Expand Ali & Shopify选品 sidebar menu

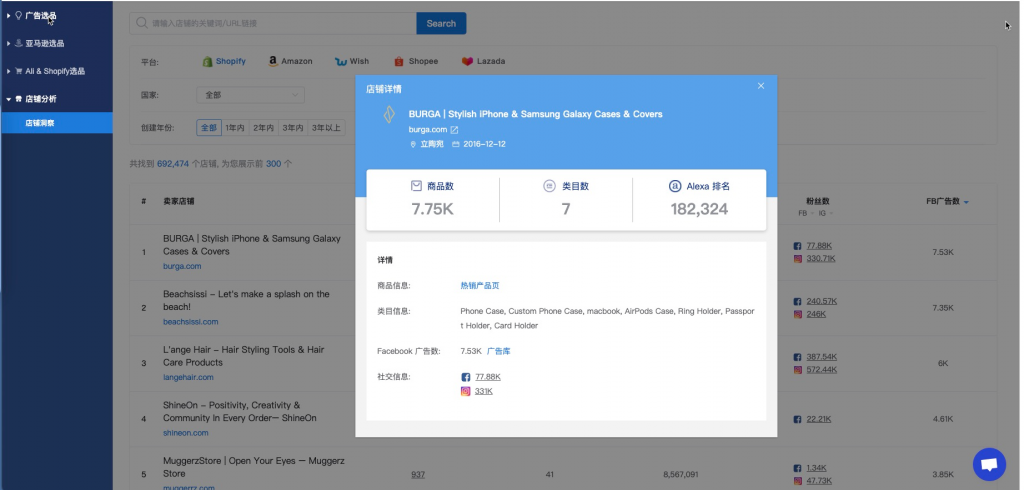click(x=55, y=71)
